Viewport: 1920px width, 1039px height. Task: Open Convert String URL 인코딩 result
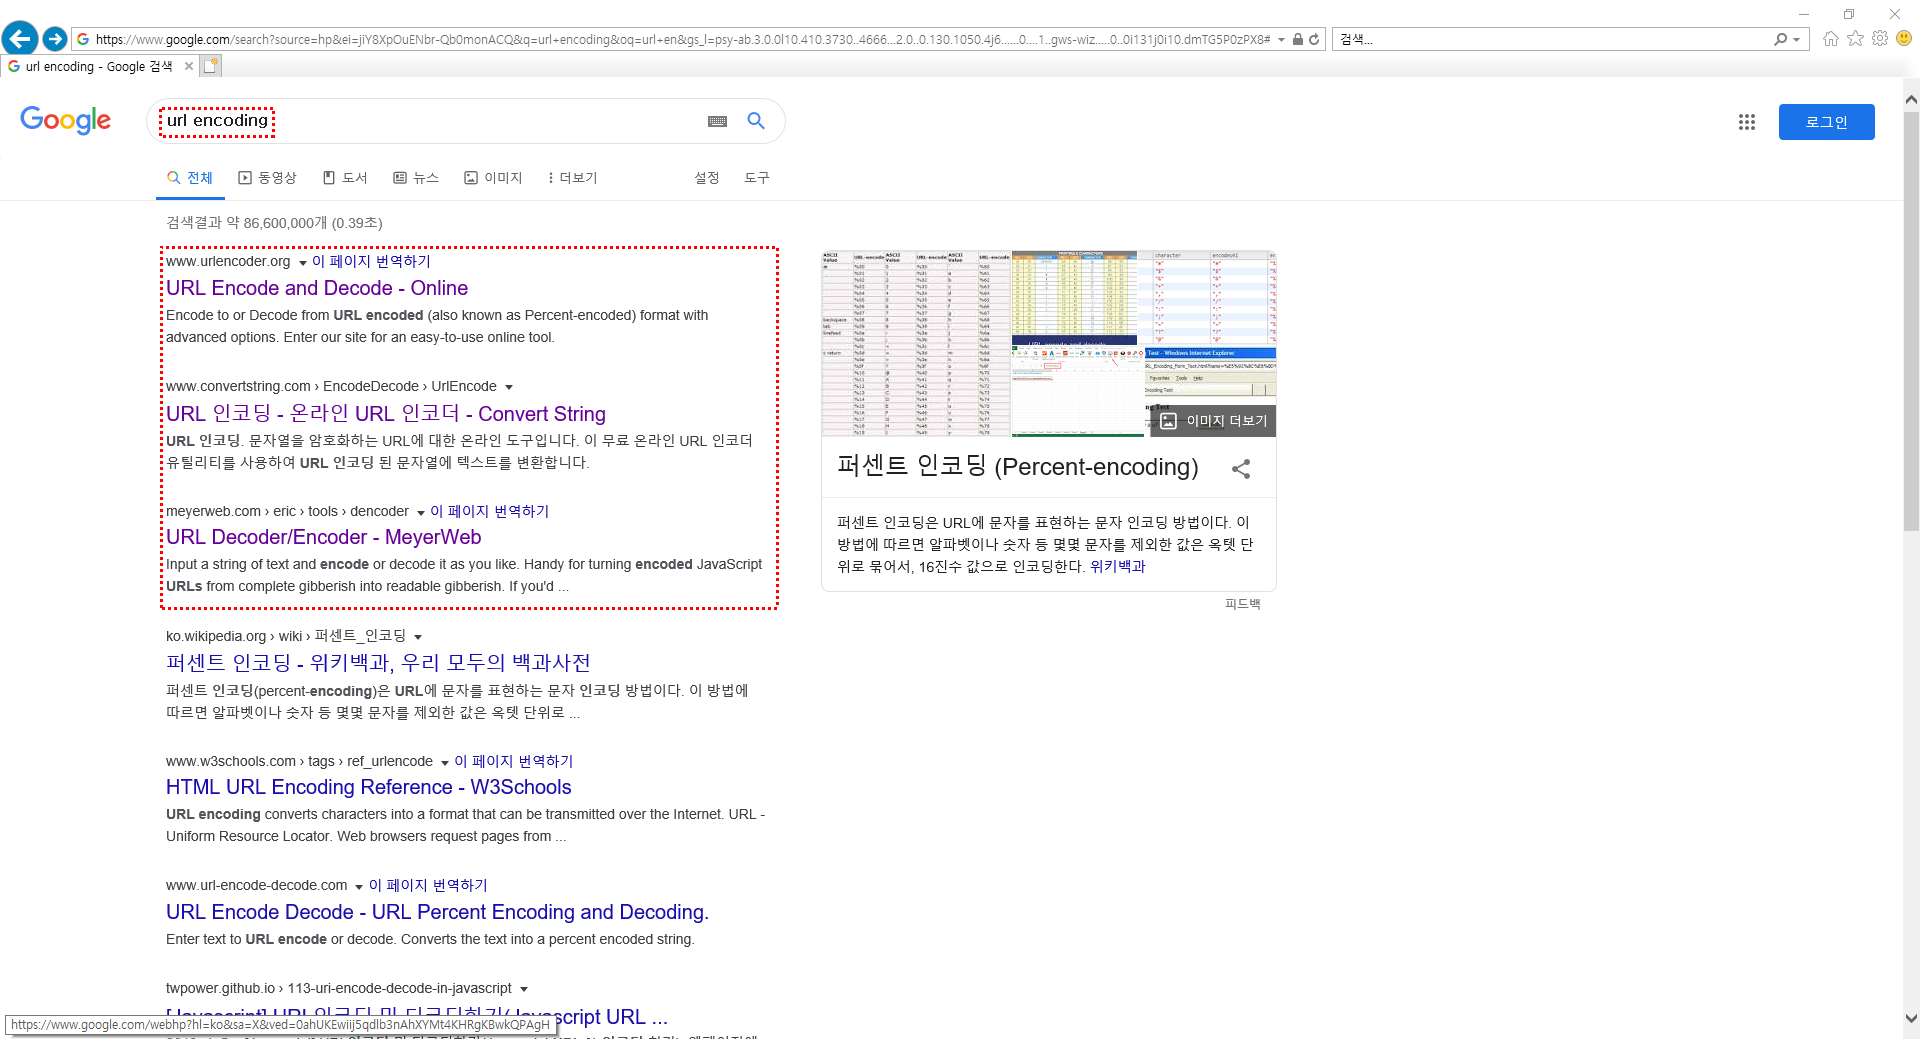386,414
